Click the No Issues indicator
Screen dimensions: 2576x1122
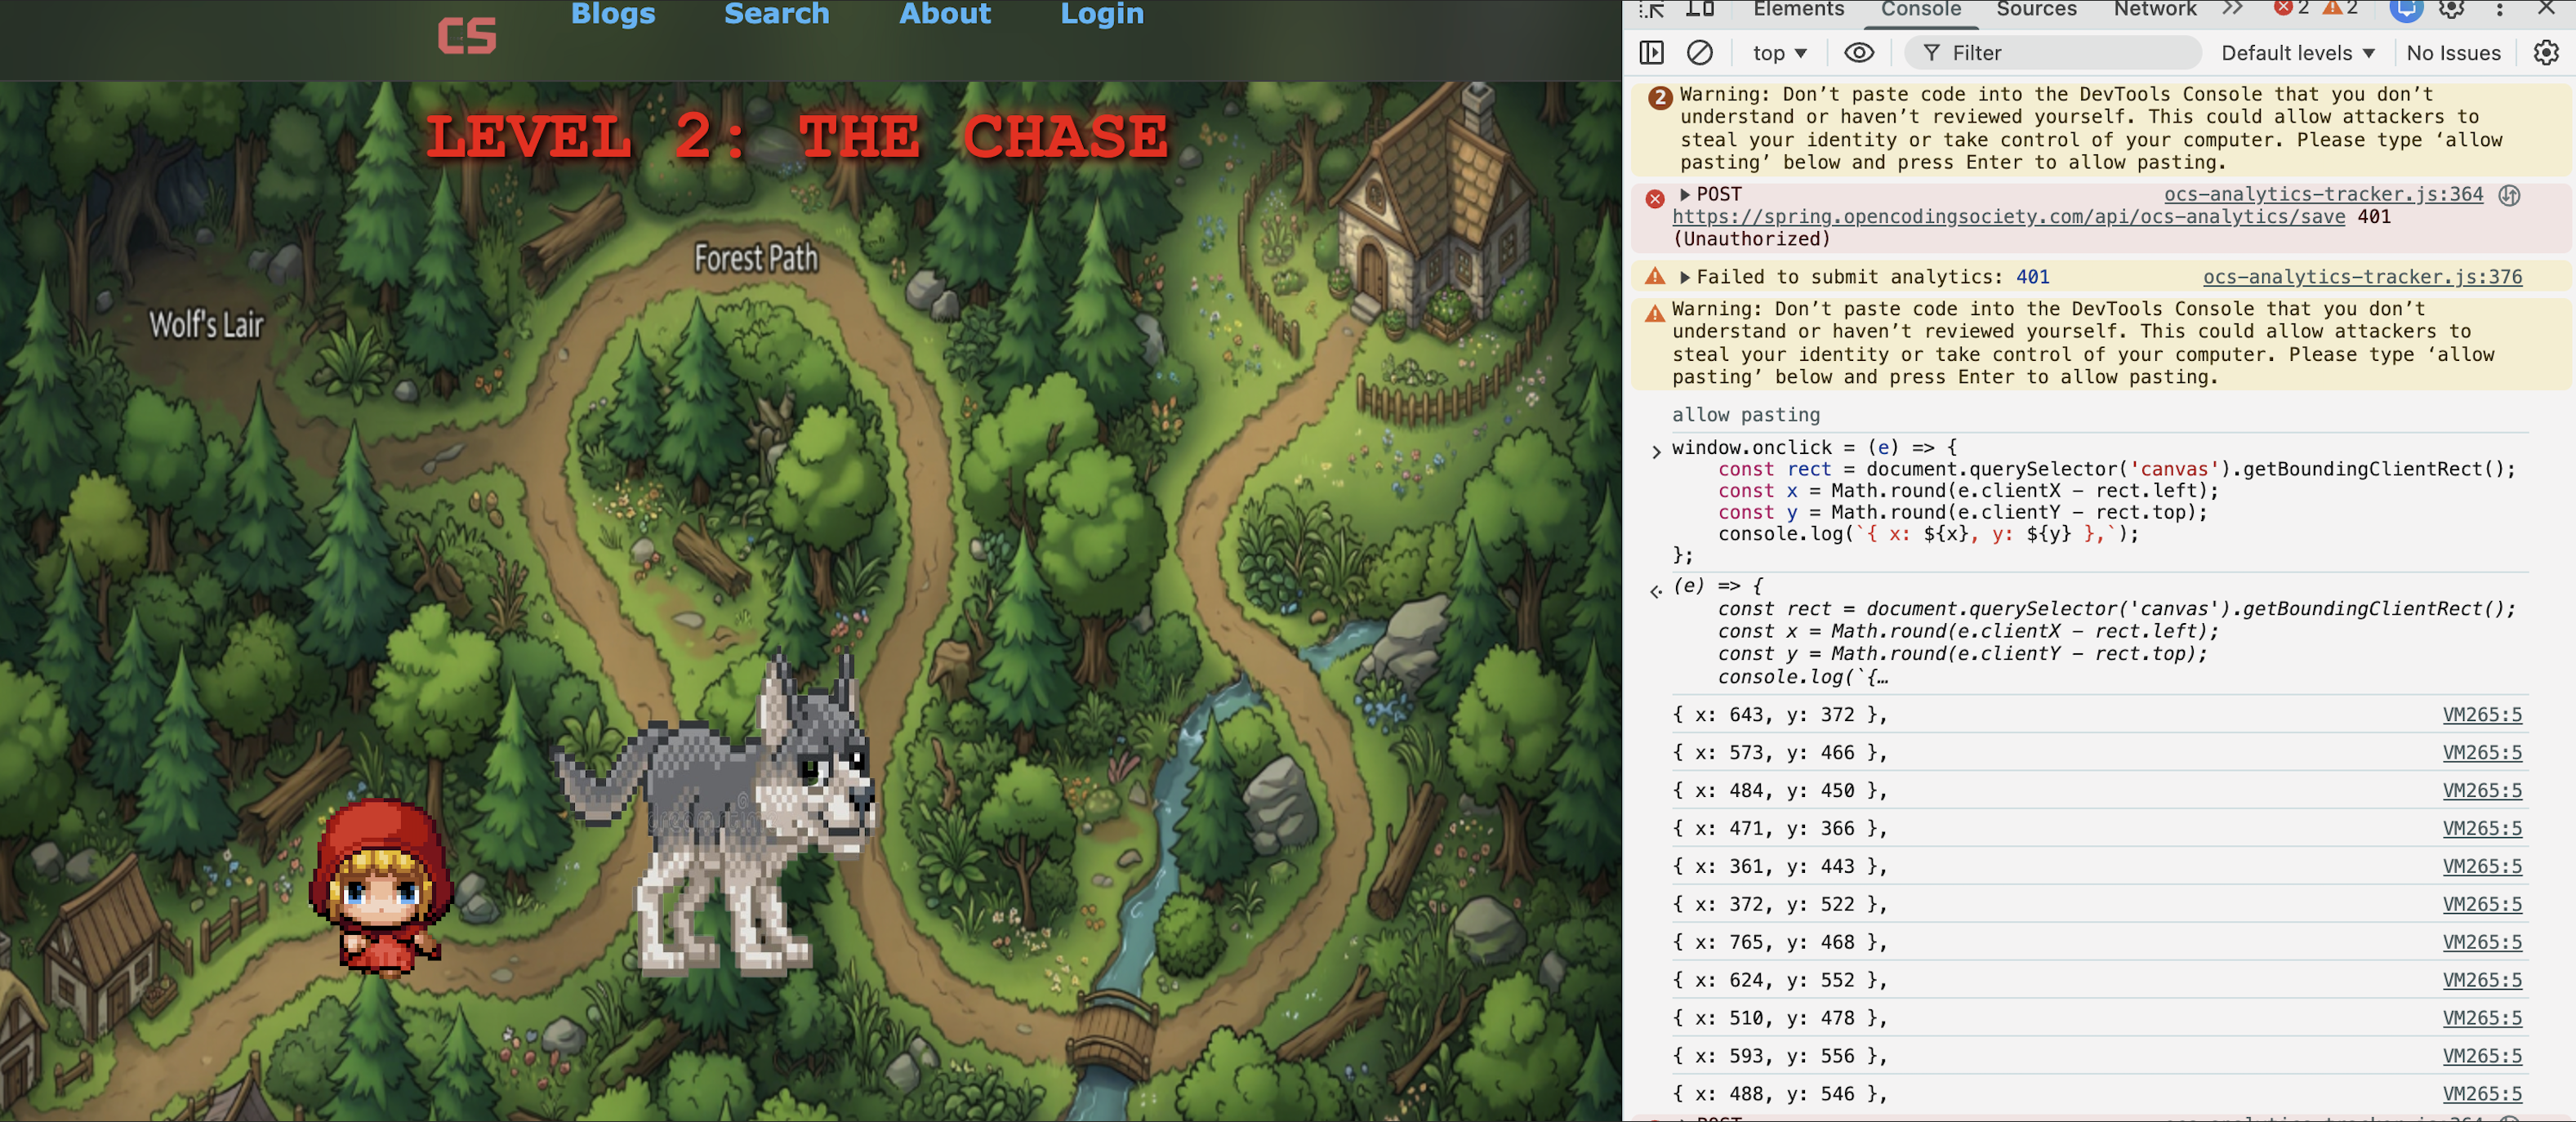point(2453,53)
